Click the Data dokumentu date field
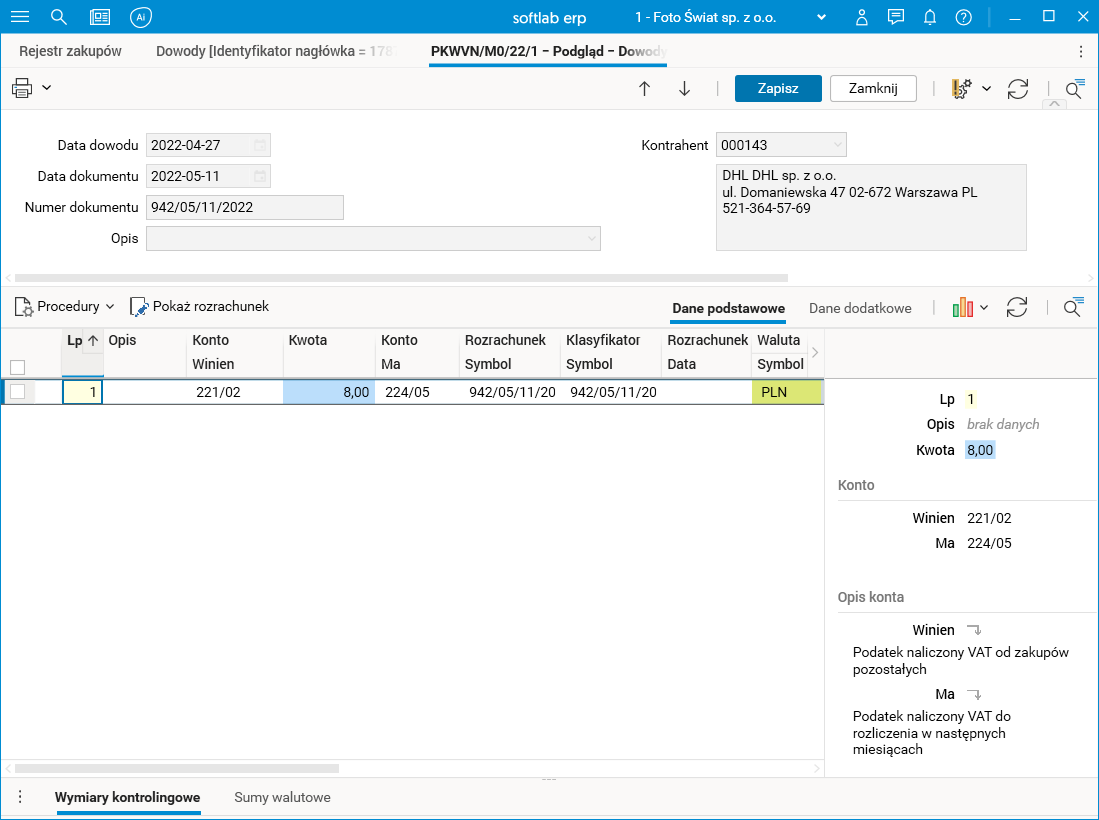Screen dimensions: 1099x820 pyautogui.click(x=208, y=176)
